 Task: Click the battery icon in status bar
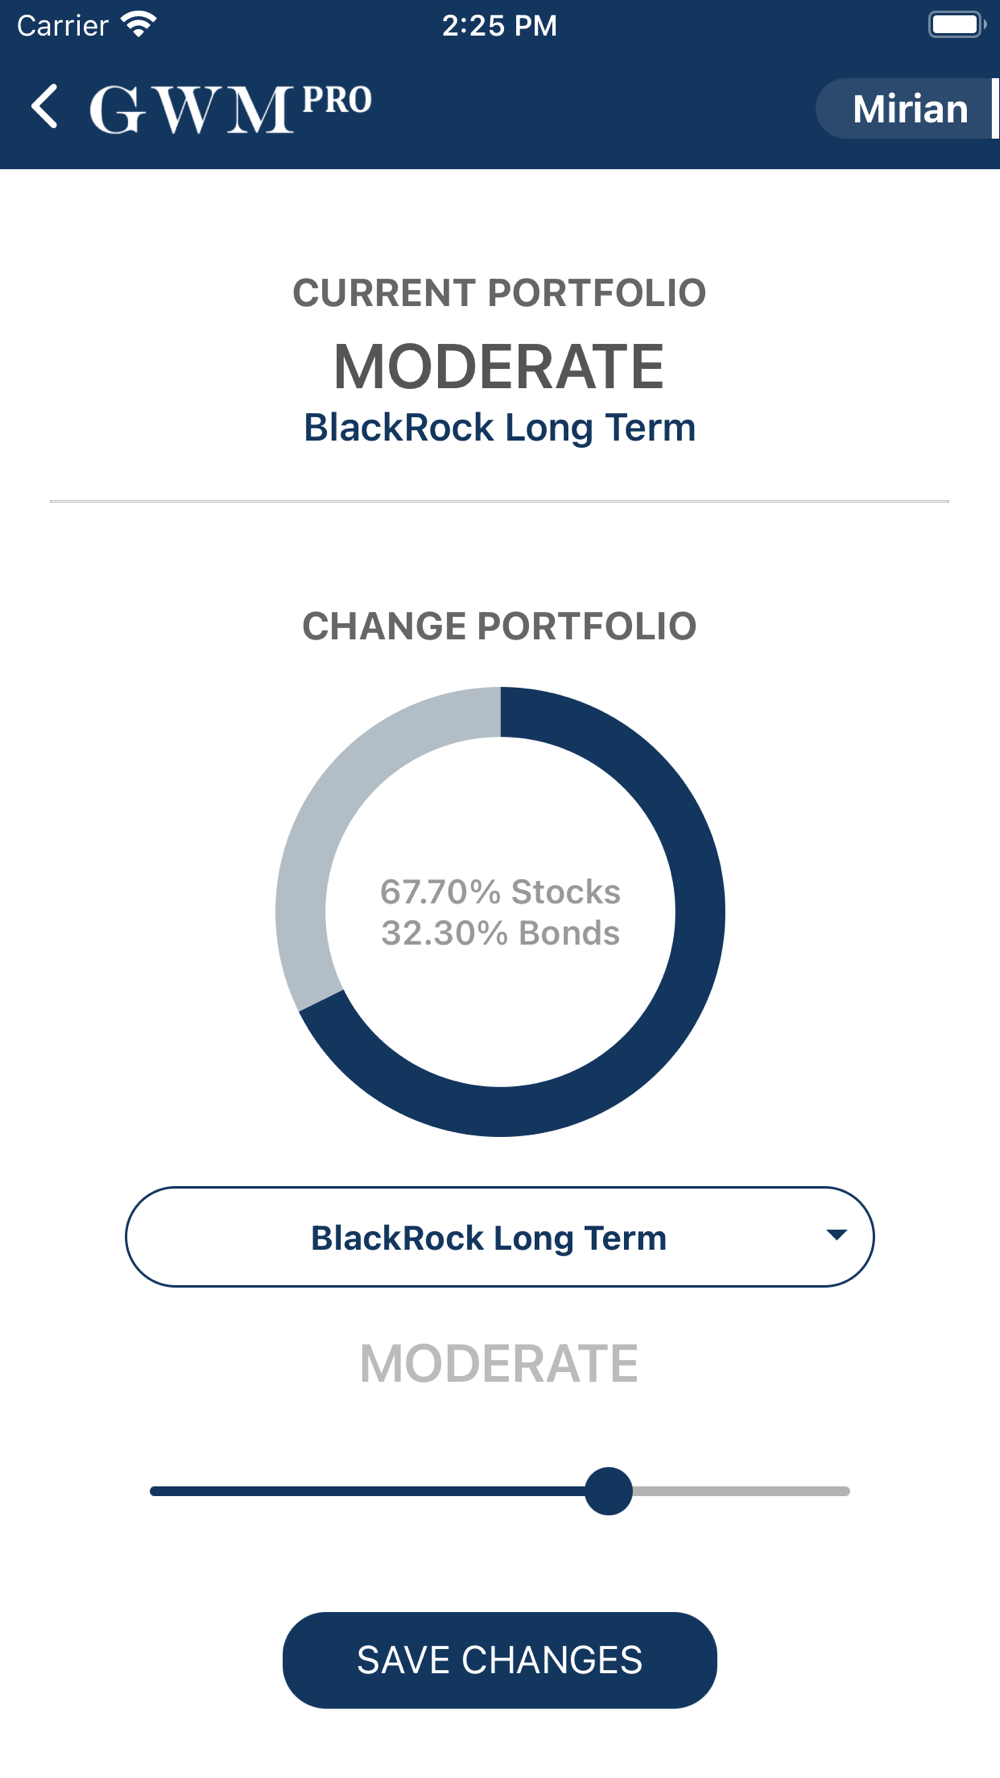coord(957,24)
